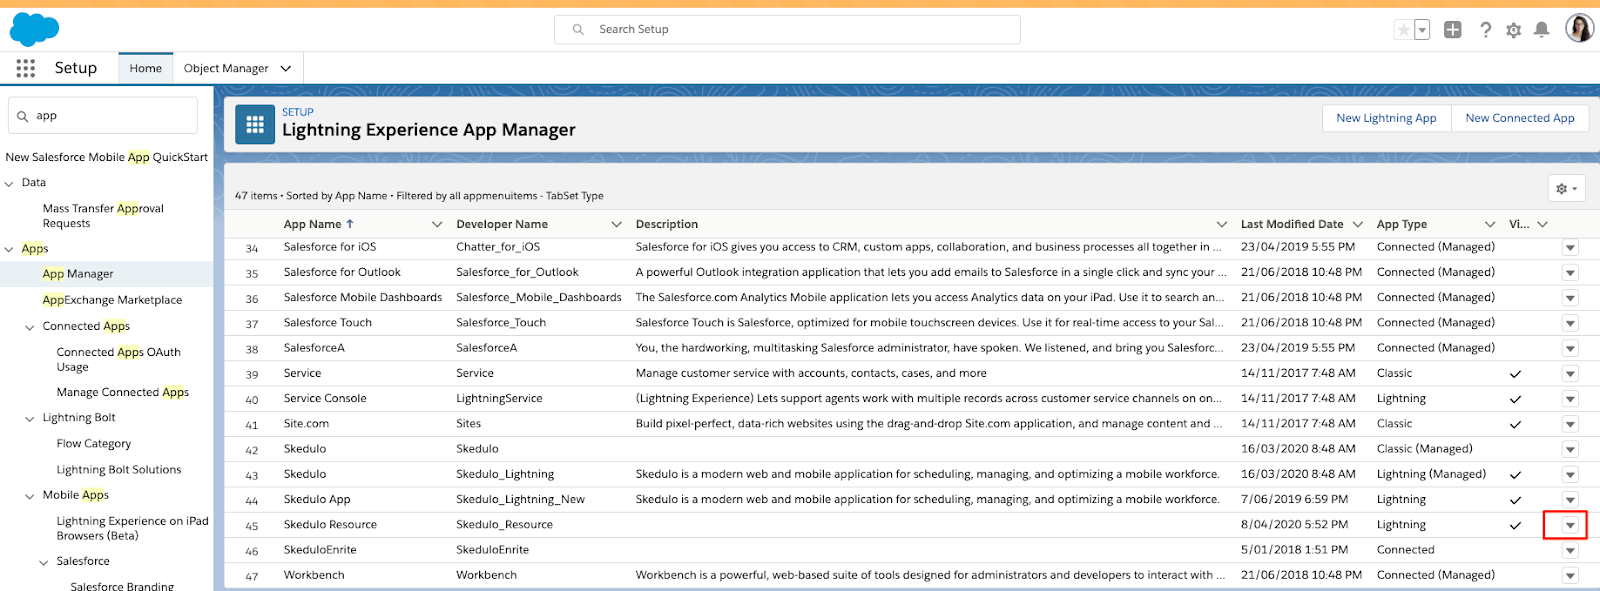Image resolution: width=1600 pixels, height=591 pixels.
Task: Open AppExchange Marketplace in sidebar
Action: (x=112, y=300)
